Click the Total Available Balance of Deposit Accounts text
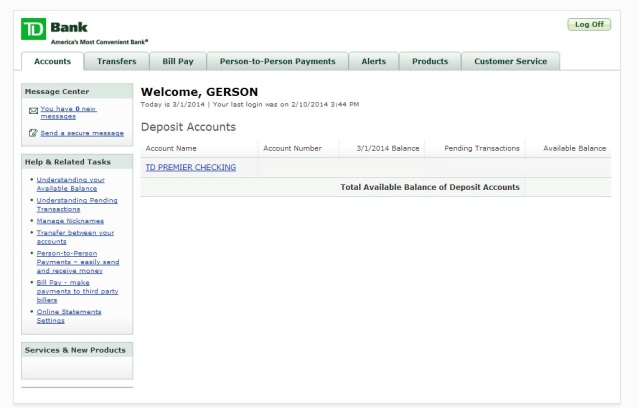Image resolution: width=638 pixels, height=408 pixels. coord(430,187)
